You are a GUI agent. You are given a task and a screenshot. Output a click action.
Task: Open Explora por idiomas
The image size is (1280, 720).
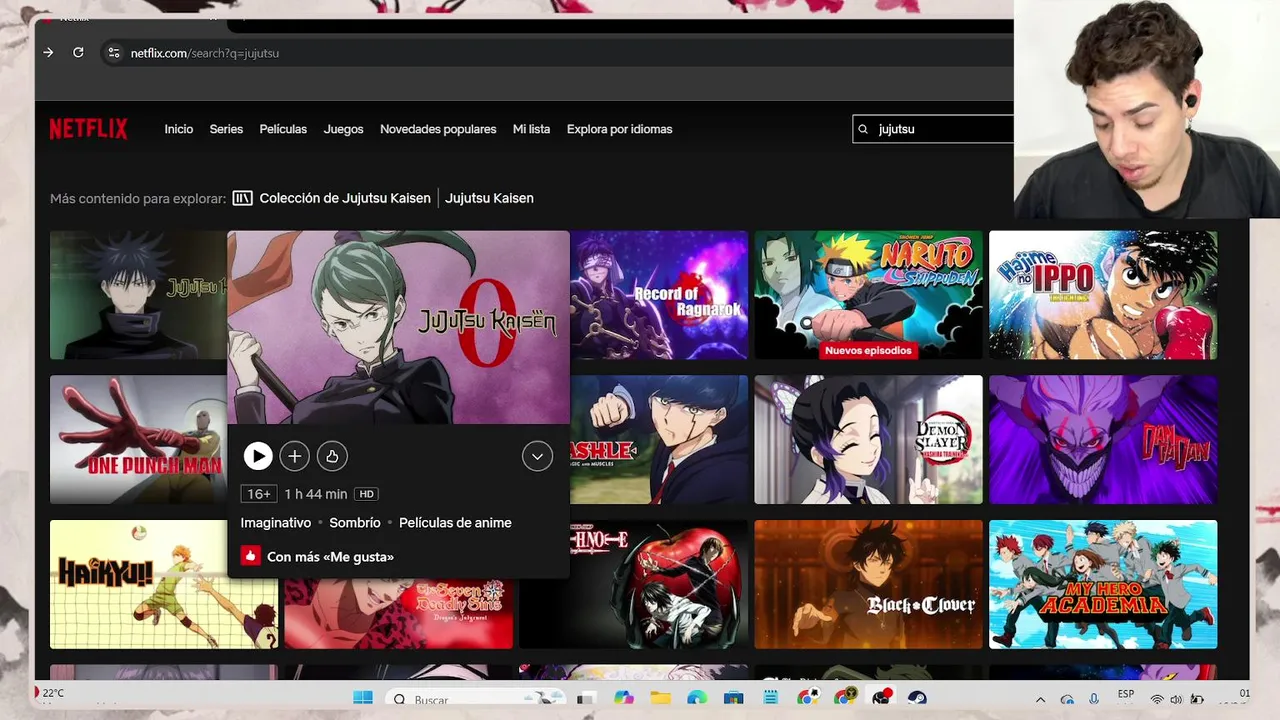(x=619, y=129)
